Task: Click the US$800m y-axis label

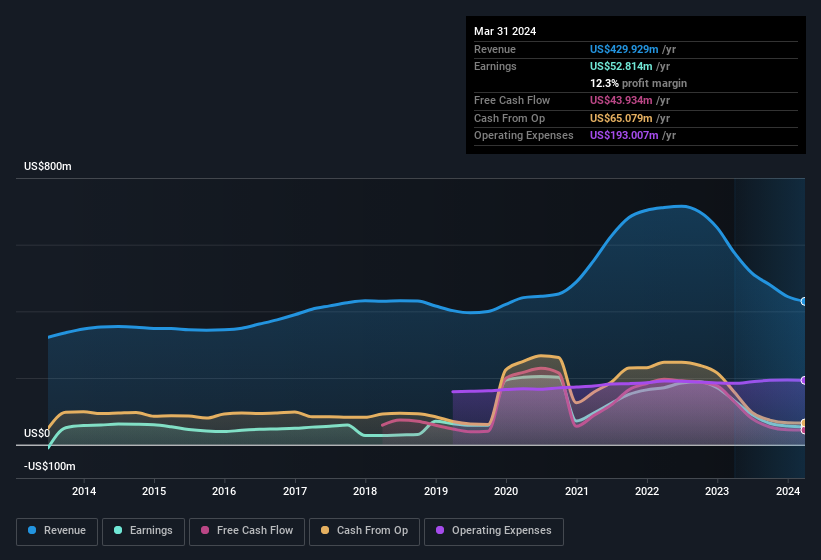Action: click(48, 166)
